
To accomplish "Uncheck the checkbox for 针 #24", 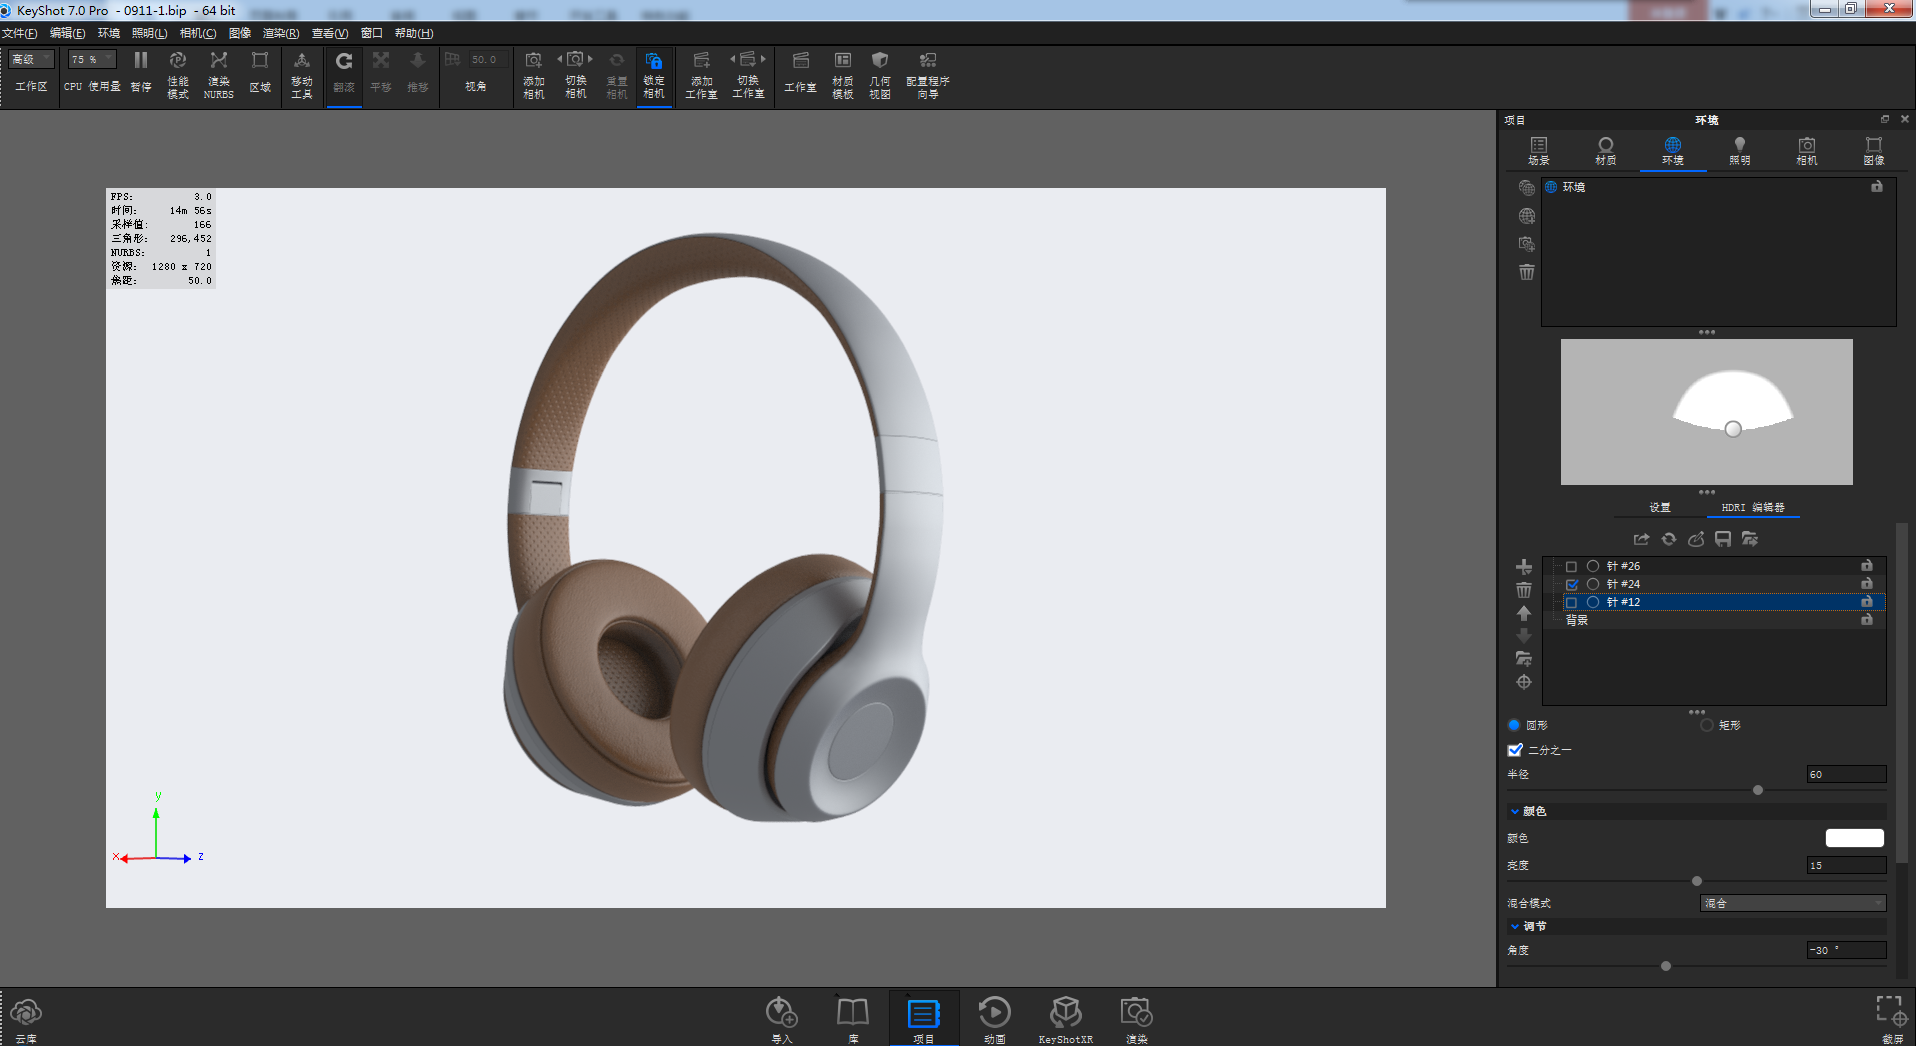I will tap(1571, 584).
